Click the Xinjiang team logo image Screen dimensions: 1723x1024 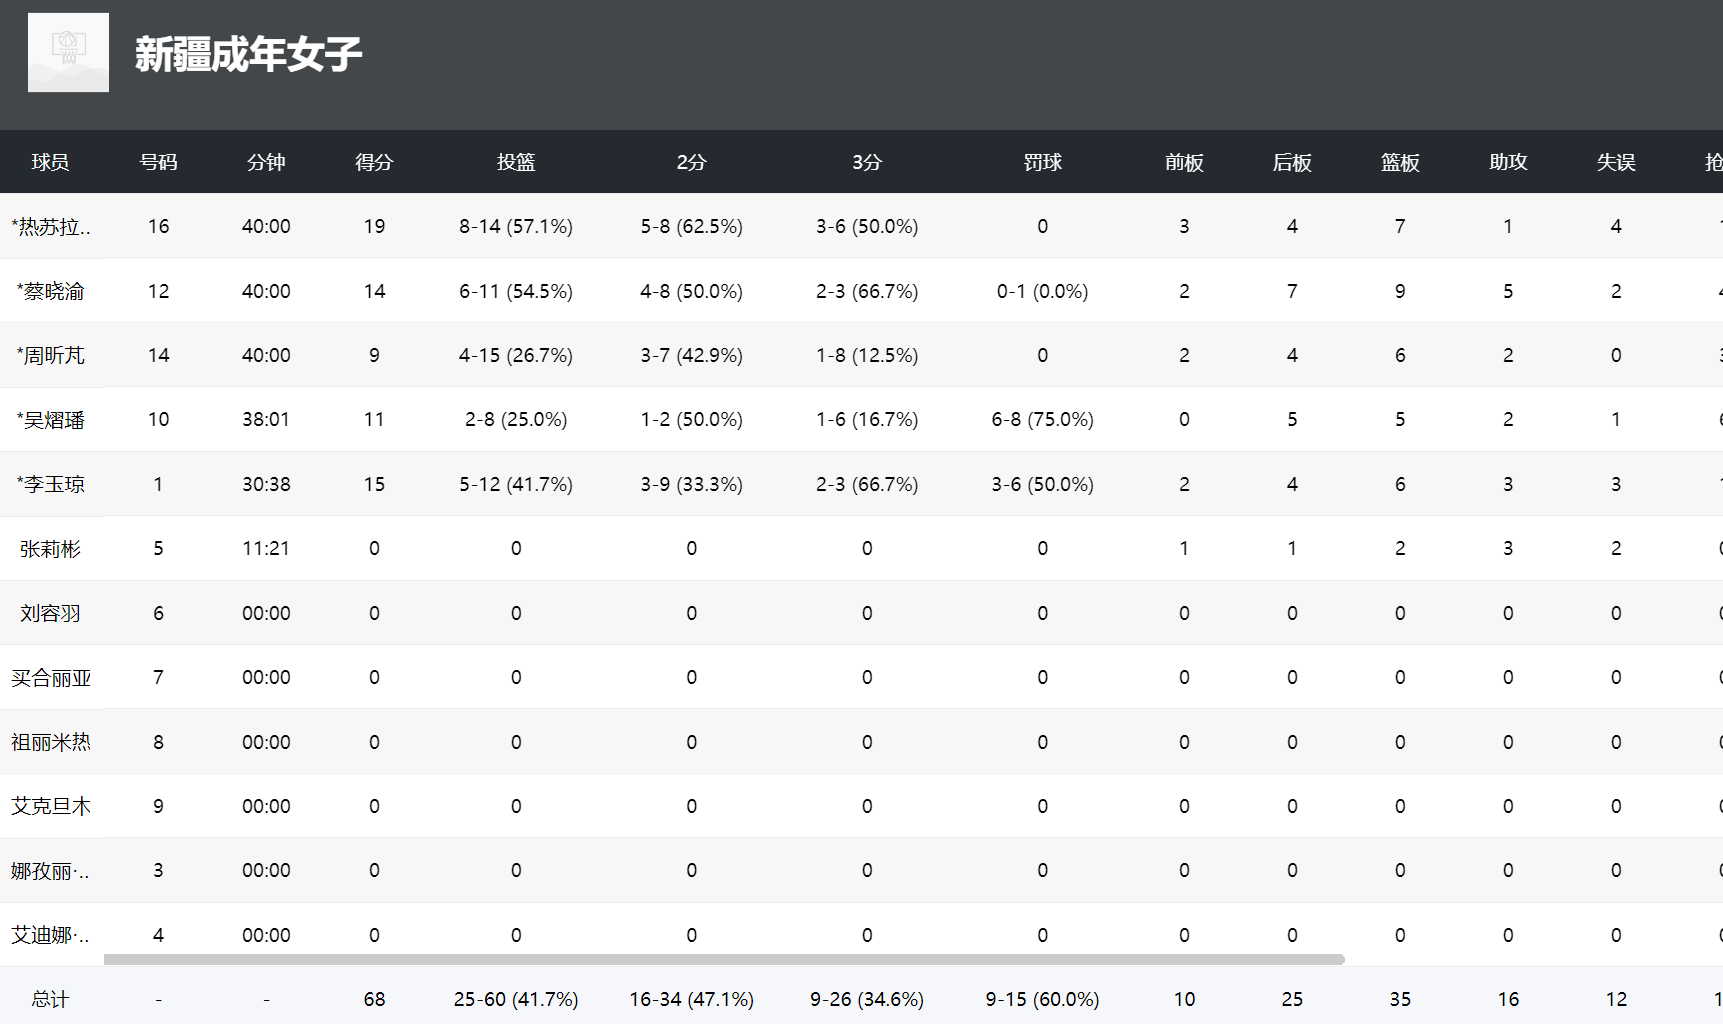[68, 52]
